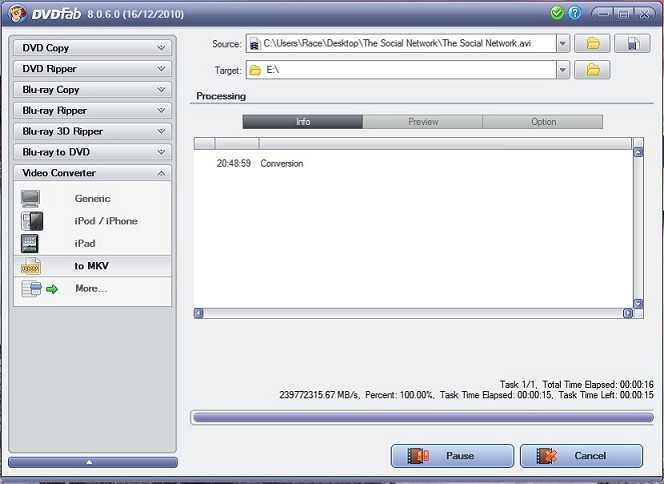Screen dimensions: 664x484
Task: Choose iPad conversion profile
Action: [x=92, y=243]
